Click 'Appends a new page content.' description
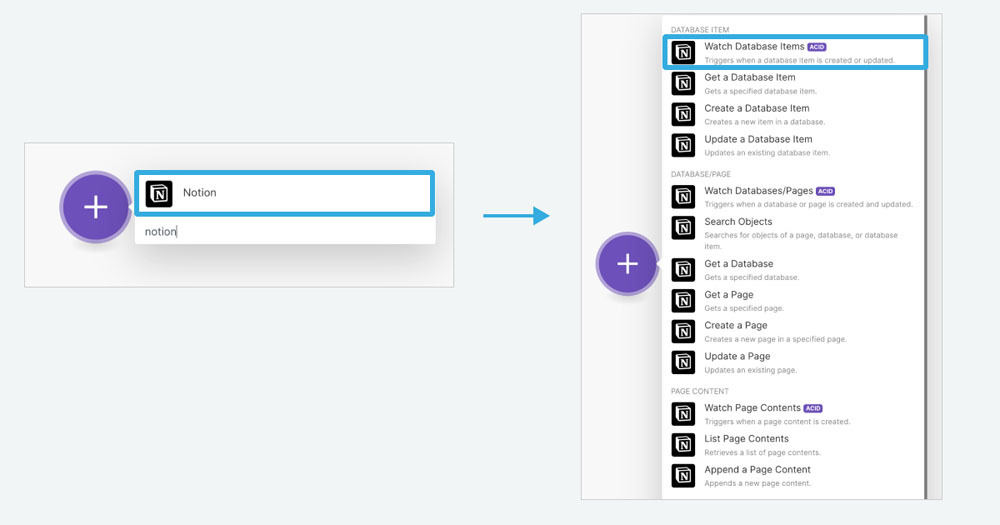Viewport: 1000px width, 525px height. [758, 484]
